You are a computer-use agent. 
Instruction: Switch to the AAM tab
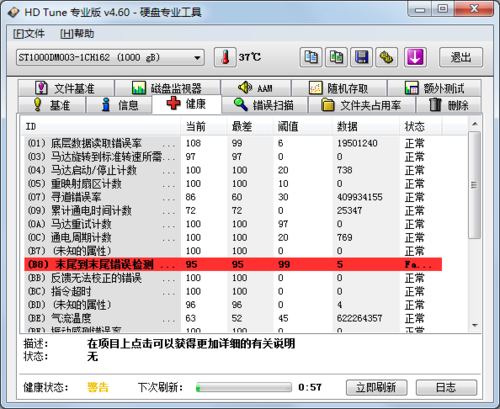[x=256, y=88]
